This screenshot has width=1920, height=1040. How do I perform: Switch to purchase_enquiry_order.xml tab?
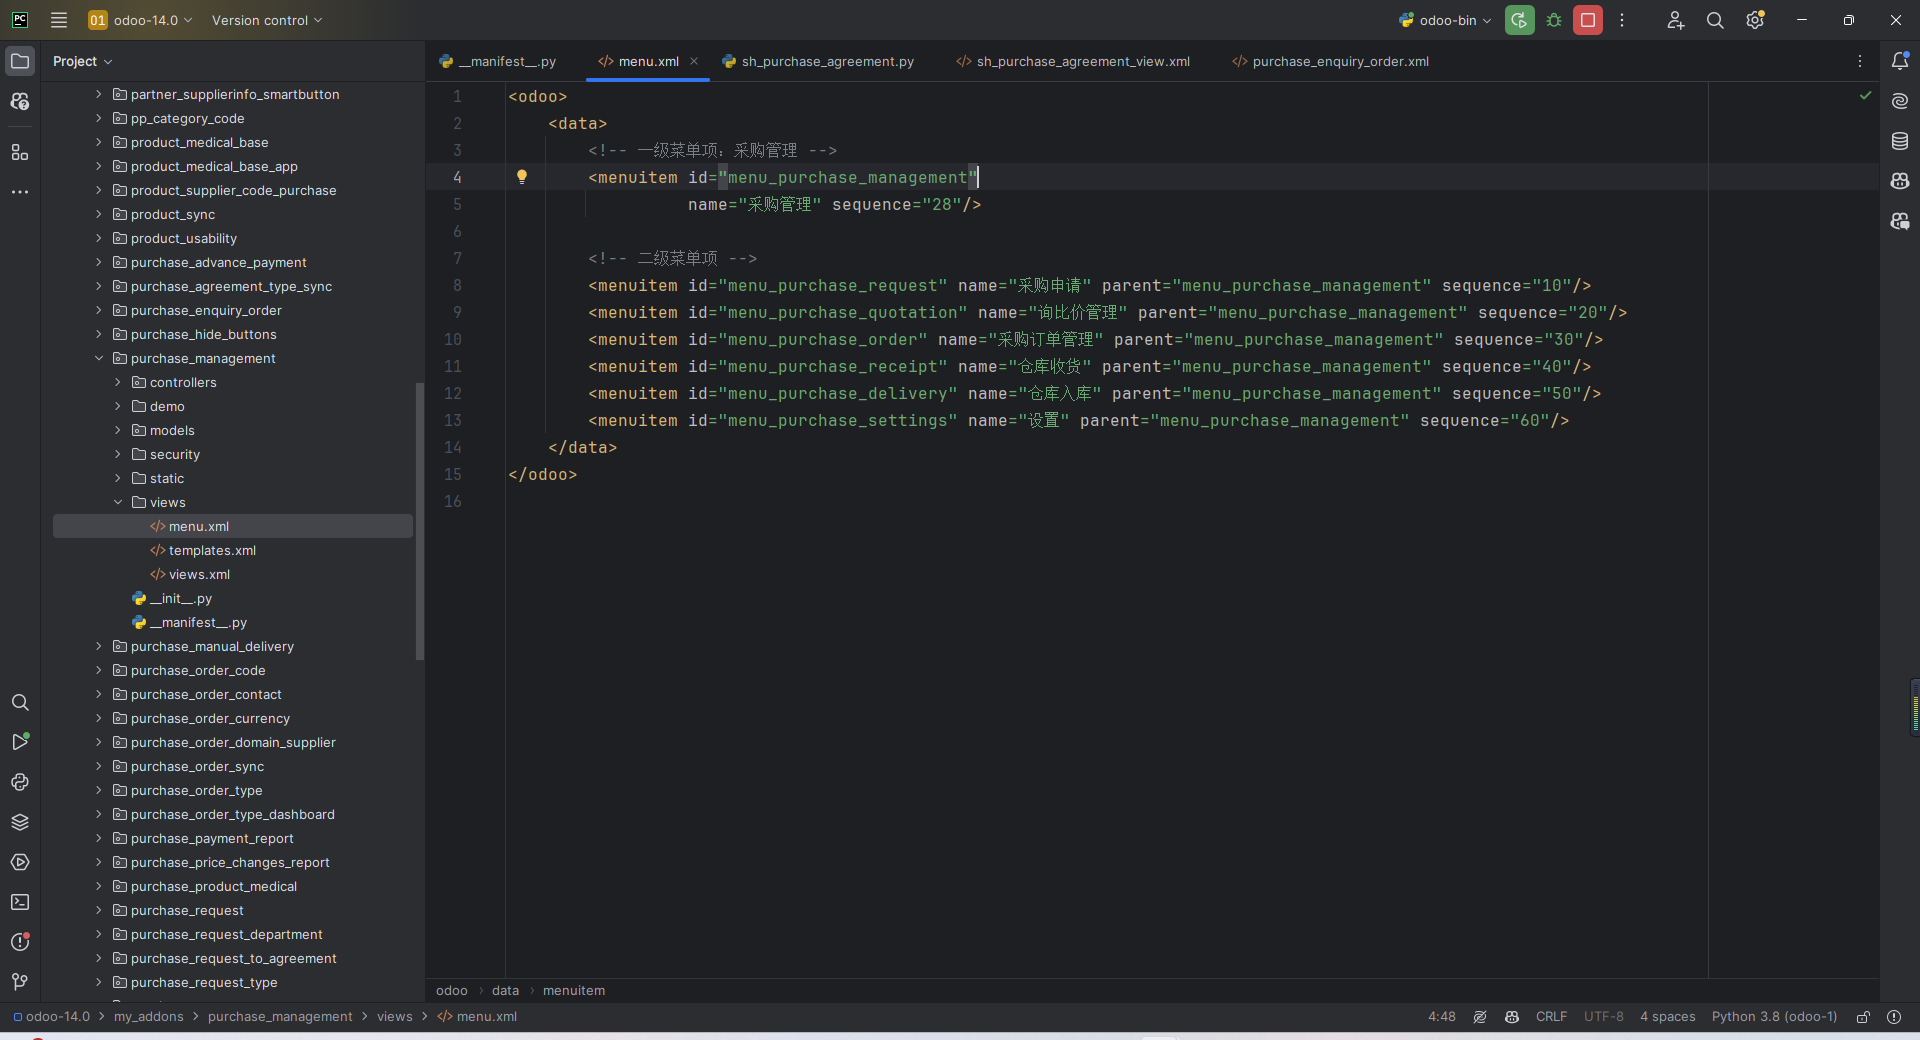click(1331, 61)
